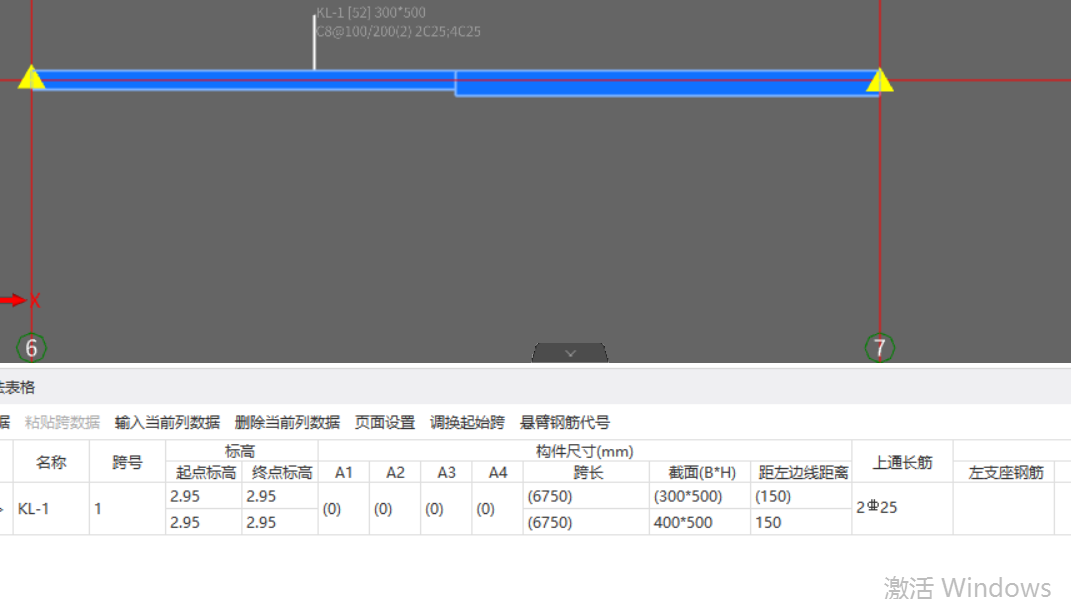Click the (0) cell under A1
Image resolution: width=1071 pixels, height=599 pixels.
pos(344,509)
